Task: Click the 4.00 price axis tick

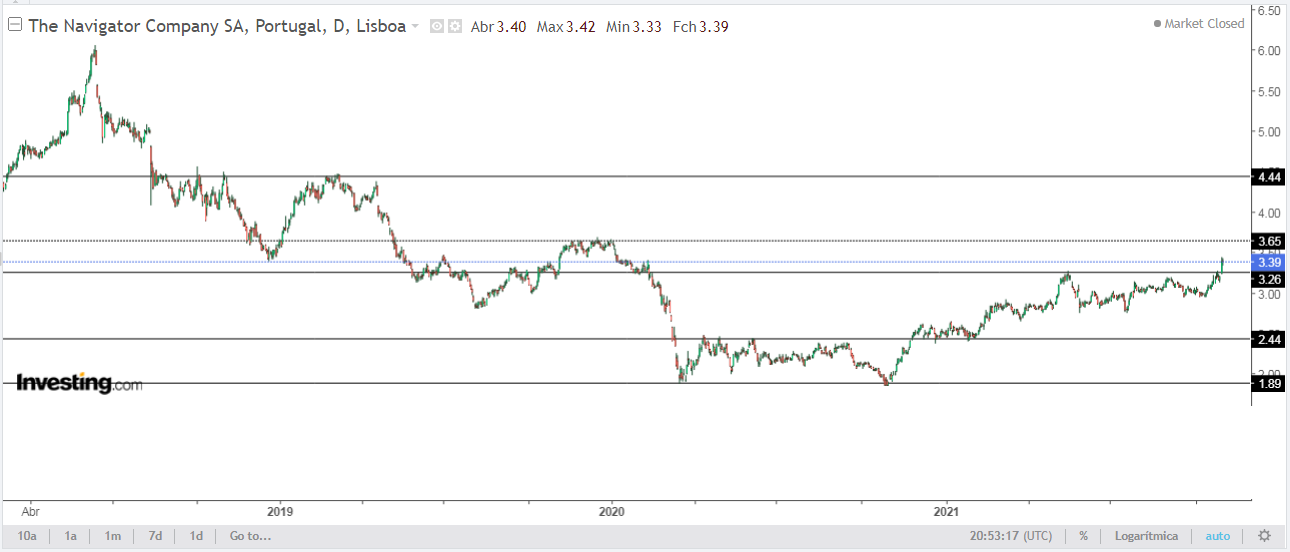Action: [1268, 213]
